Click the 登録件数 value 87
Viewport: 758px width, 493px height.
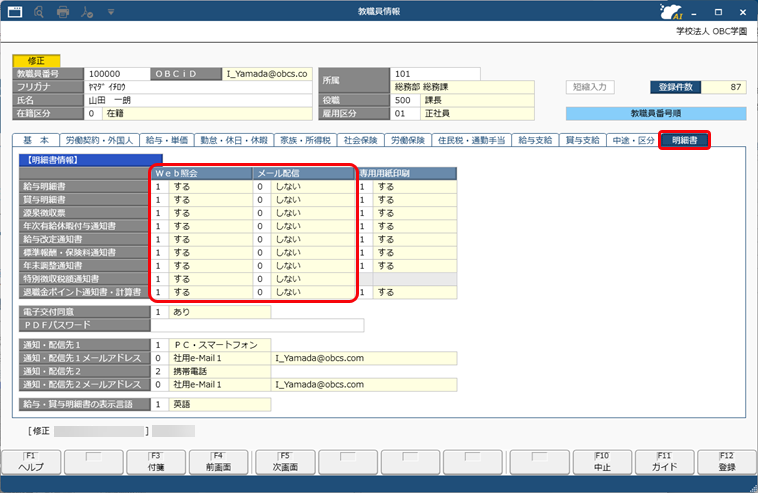tap(724, 87)
